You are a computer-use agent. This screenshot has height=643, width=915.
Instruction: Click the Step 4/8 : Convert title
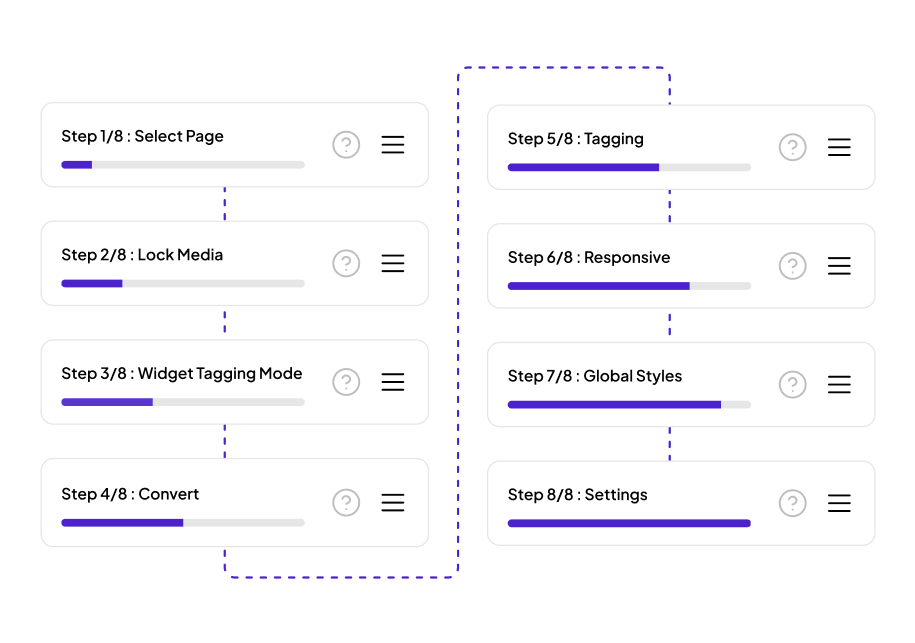(x=130, y=494)
